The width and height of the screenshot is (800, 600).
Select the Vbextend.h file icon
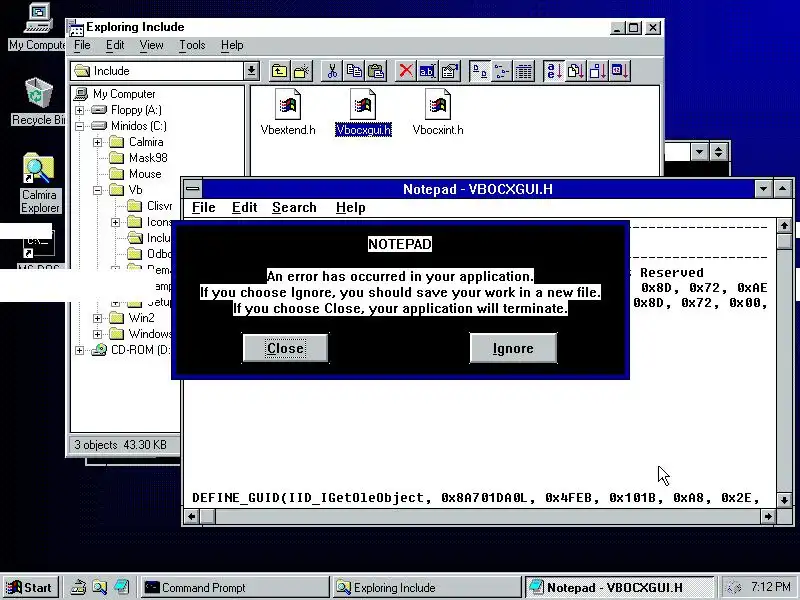point(288,104)
